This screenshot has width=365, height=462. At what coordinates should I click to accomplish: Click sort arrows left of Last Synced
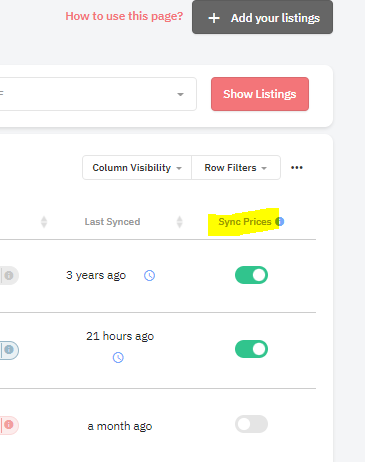pos(44,222)
